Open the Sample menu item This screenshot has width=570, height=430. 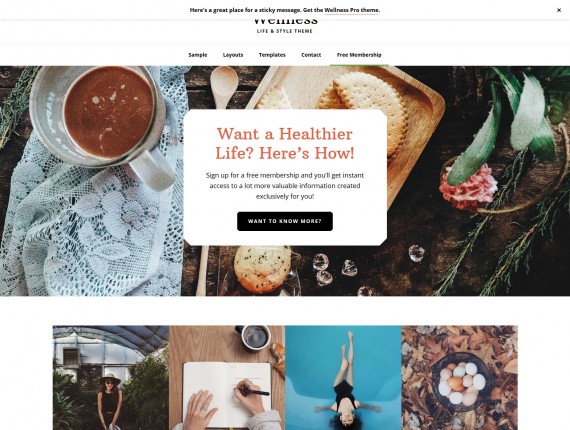coord(198,55)
